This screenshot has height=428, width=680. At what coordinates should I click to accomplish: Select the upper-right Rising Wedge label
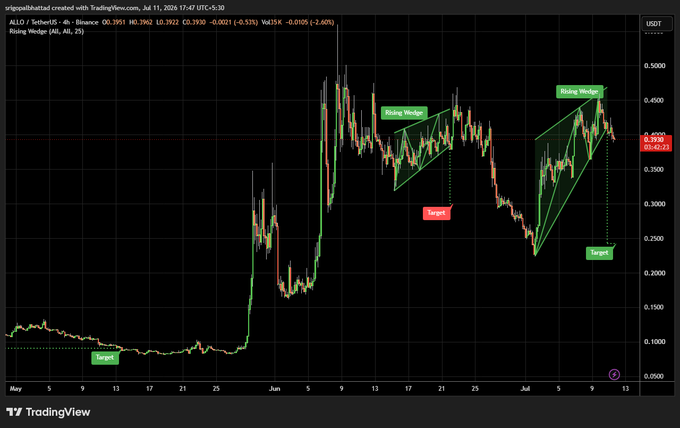(x=579, y=91)
